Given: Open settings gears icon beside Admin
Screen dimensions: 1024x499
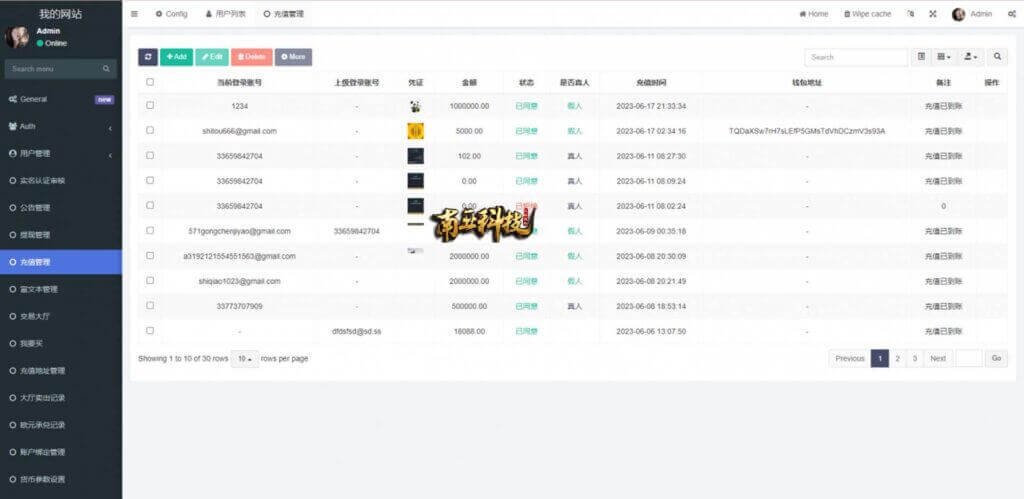Looking at the screenshot, I should pyautogui.click(x=1011, y=14).
